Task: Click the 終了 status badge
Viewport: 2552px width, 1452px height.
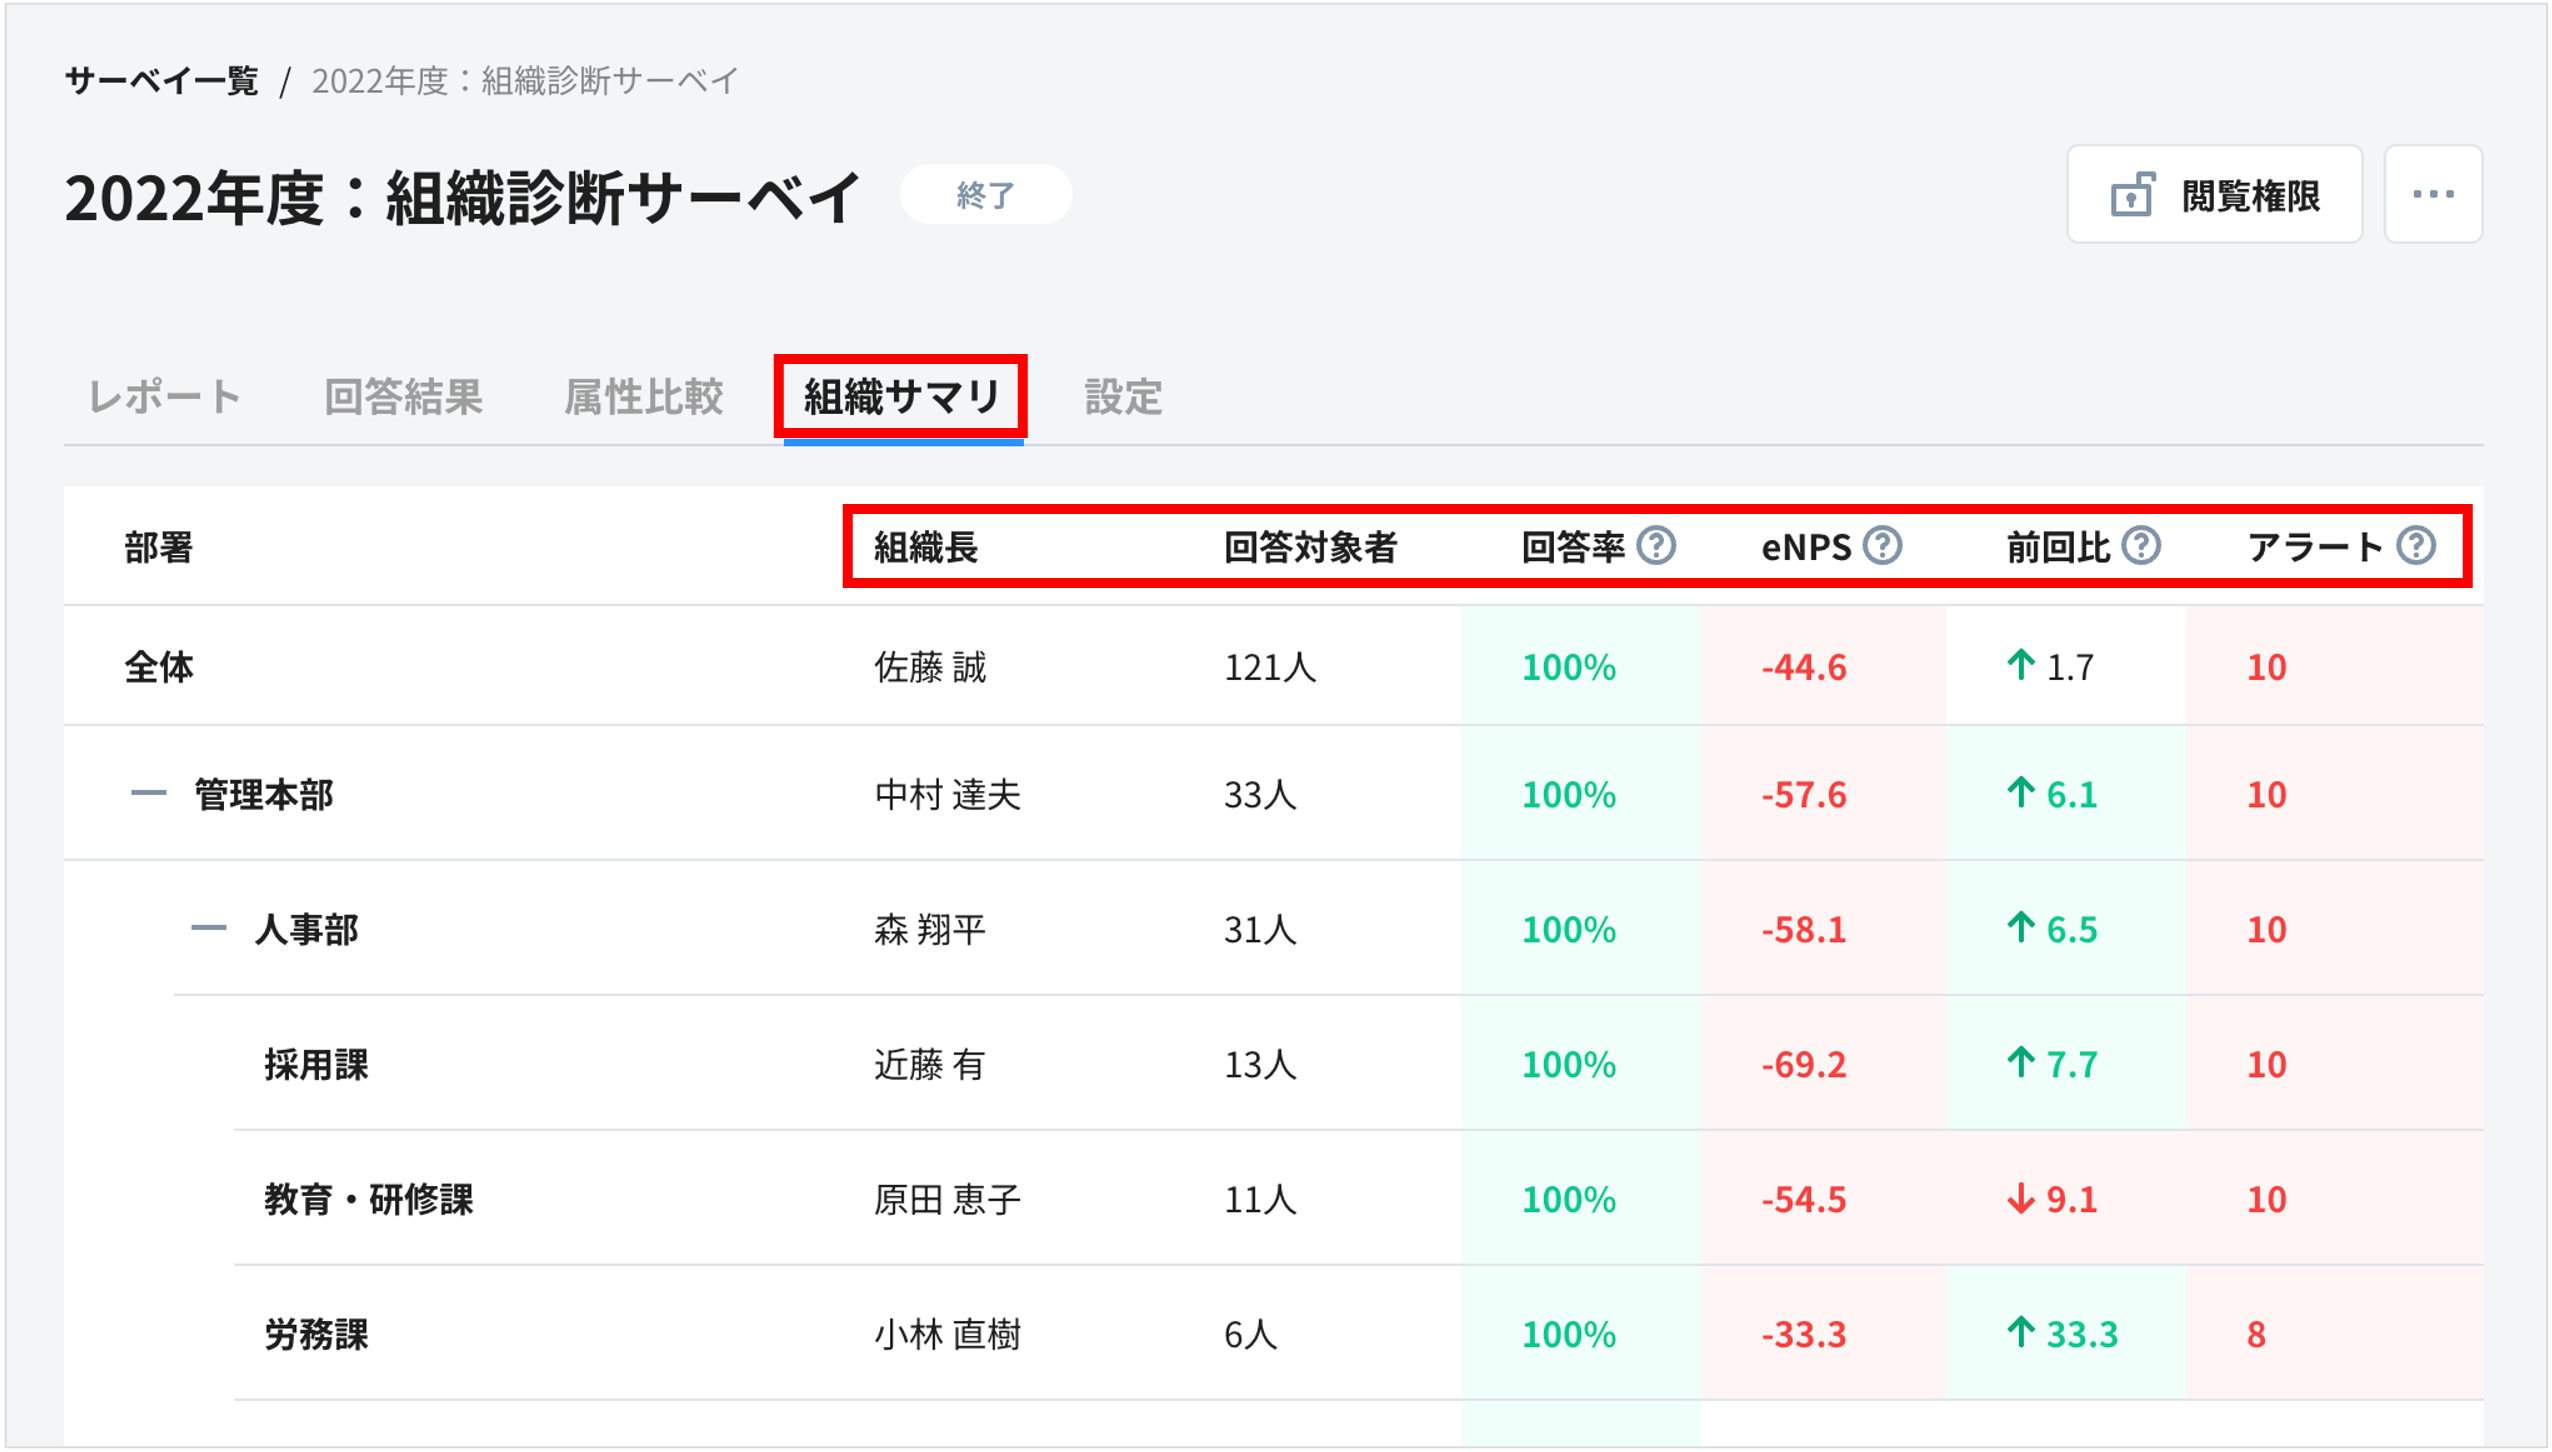Action: click(985, 196)
